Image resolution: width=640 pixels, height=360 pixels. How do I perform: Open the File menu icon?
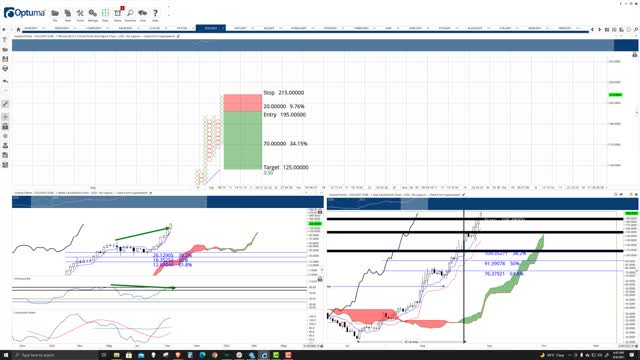(55, 14)
